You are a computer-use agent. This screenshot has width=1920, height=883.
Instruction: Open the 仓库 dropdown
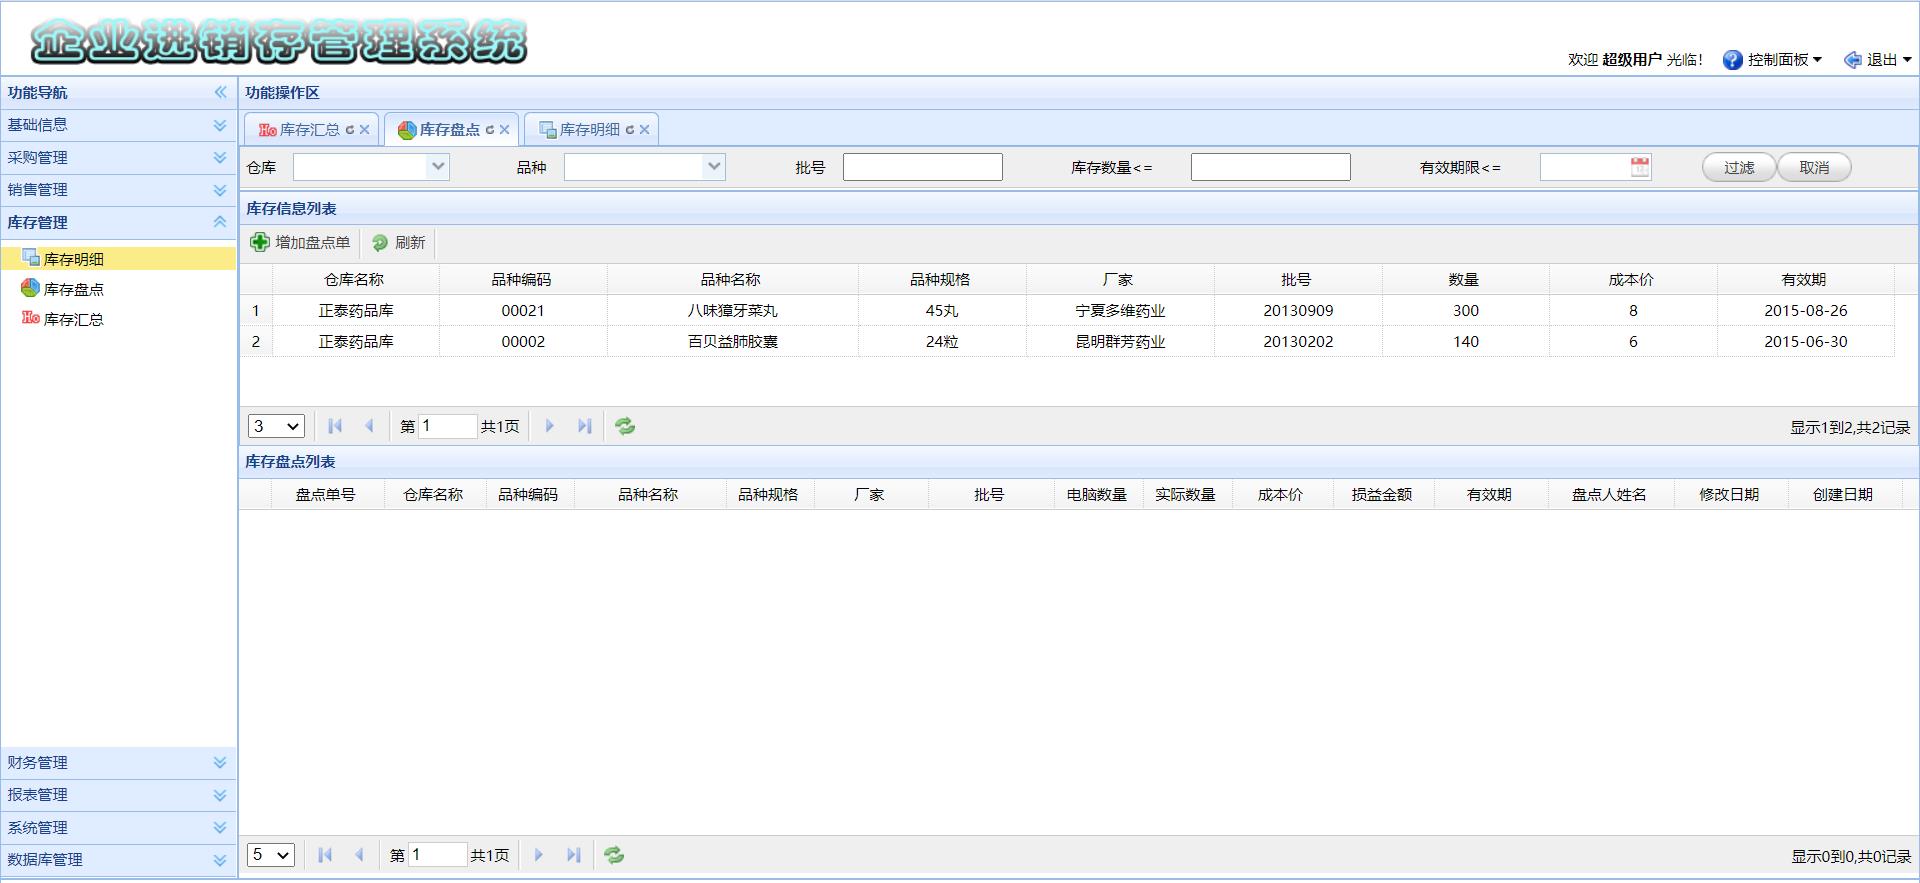pyautogui.click(x=438, y=167)
